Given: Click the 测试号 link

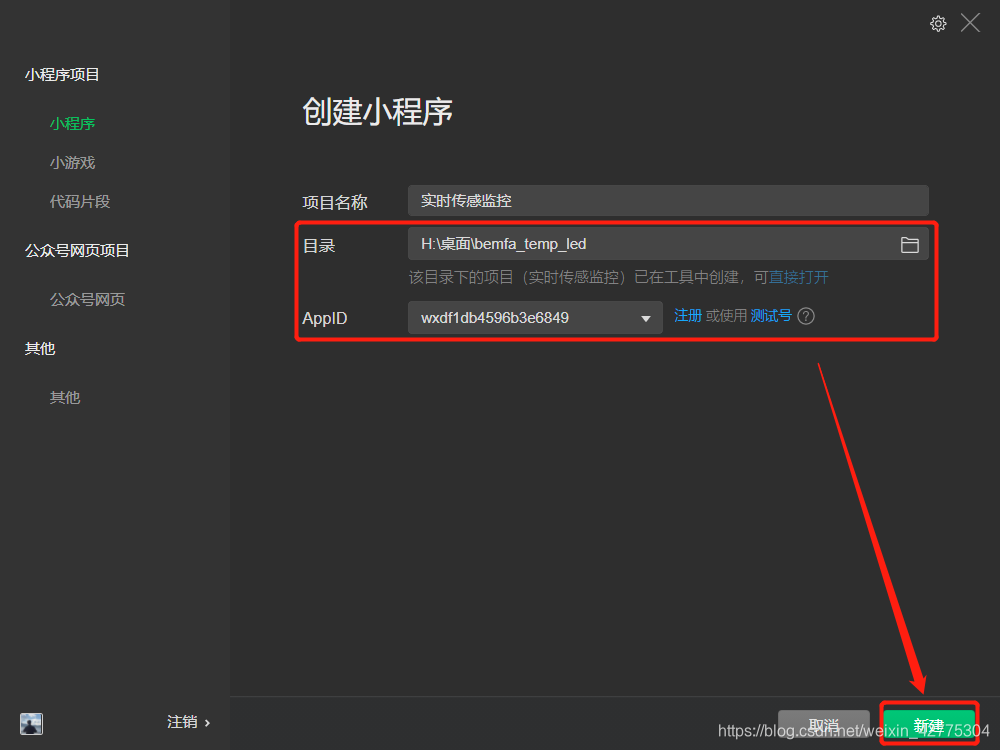Looking at the screenshot, I should coord(770,315).
